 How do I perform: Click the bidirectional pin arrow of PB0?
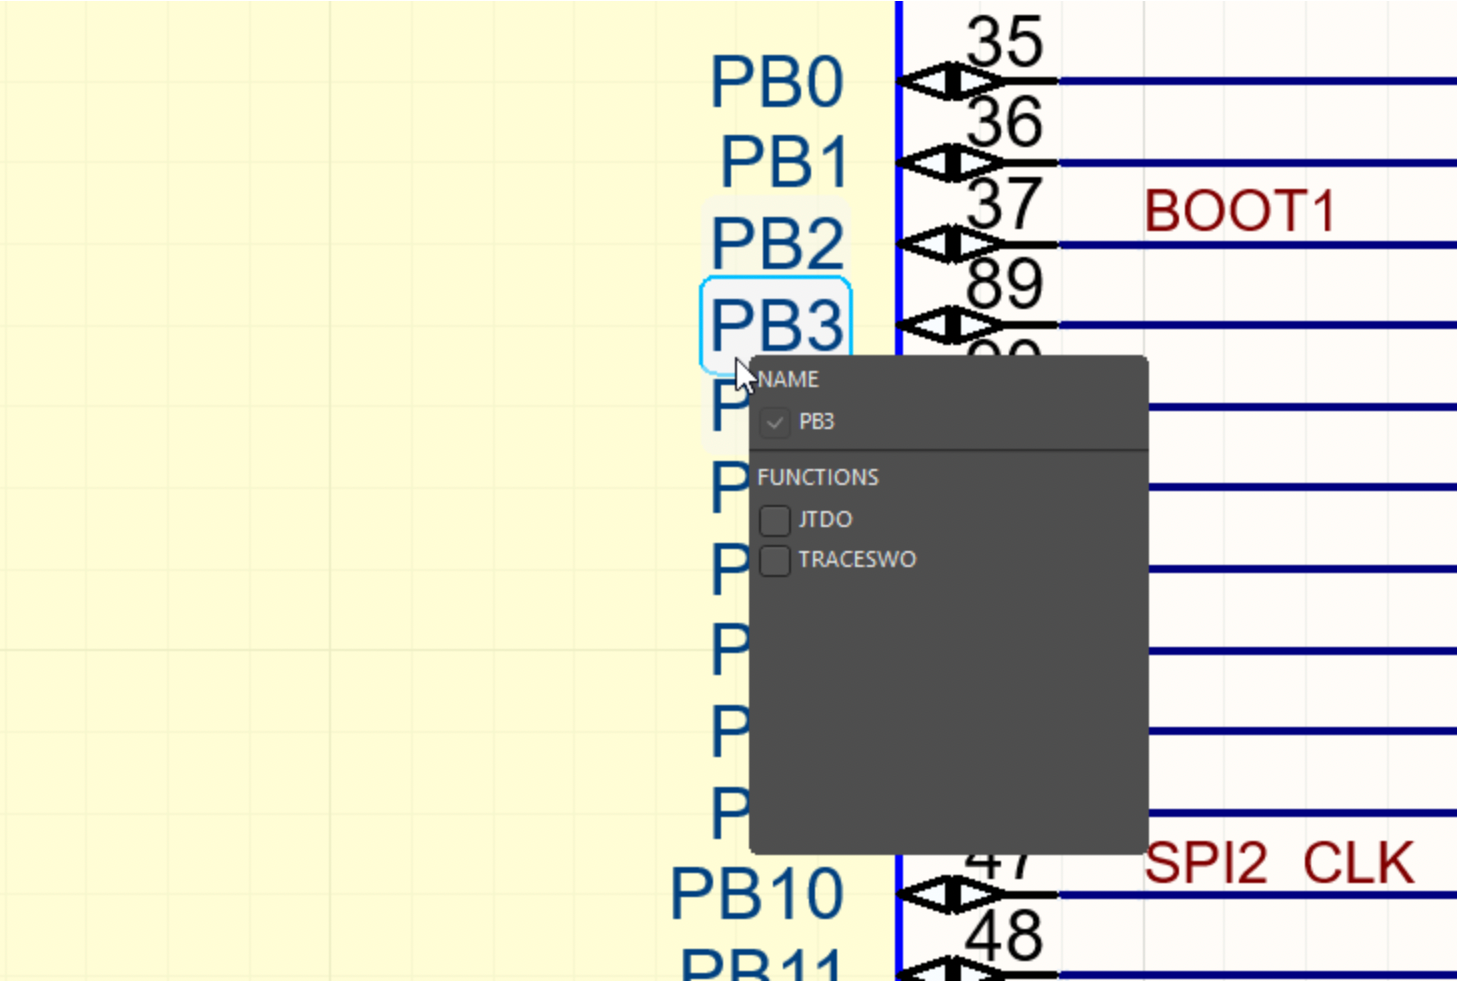tap(950, 82)
